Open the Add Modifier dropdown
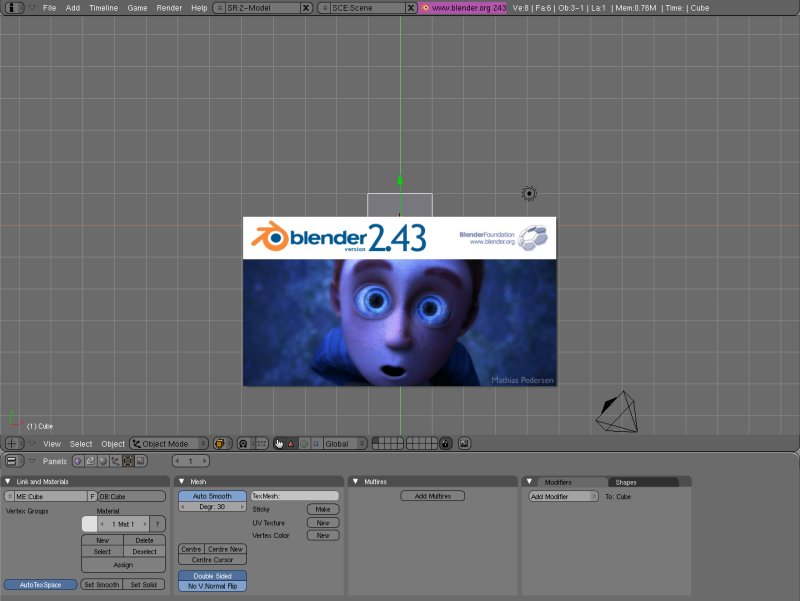The width and height of the screenshot is (800, 601). [x=563, y=496]
